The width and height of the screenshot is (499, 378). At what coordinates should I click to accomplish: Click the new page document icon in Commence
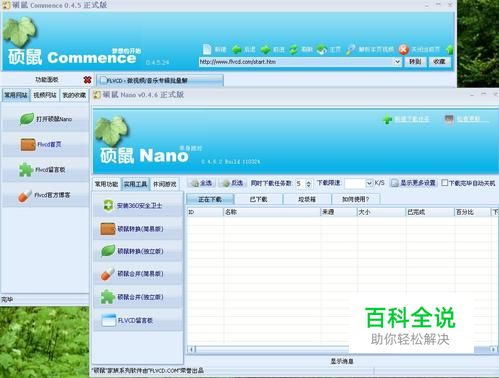[207, 49]
